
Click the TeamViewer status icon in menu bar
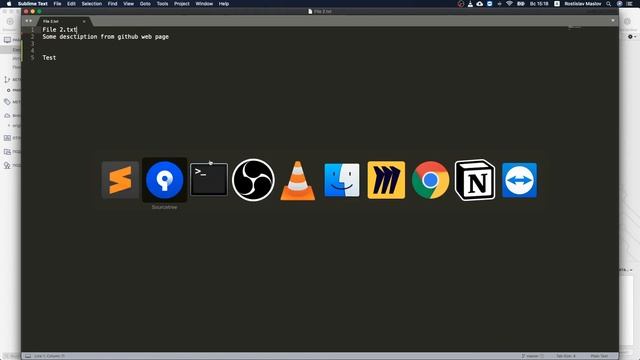tap(489, 4)
